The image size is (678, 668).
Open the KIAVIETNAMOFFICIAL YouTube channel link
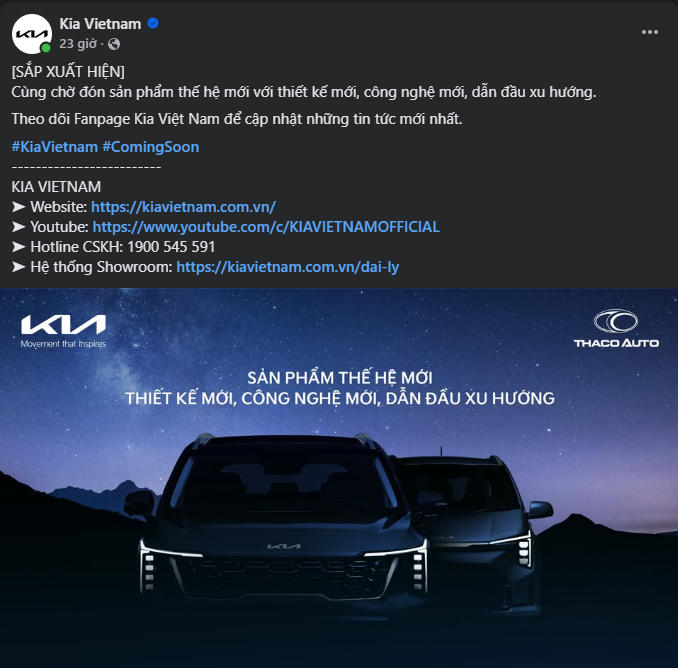tap(266, 227)
